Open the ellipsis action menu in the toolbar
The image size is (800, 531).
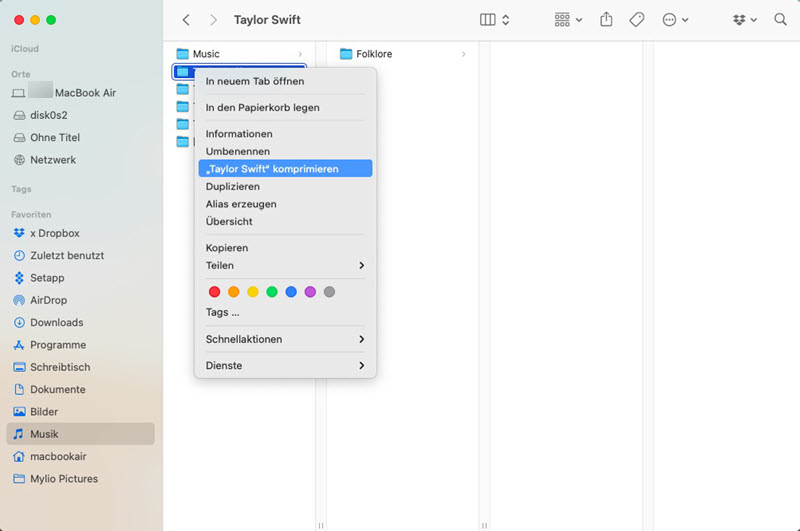[675, 20]
